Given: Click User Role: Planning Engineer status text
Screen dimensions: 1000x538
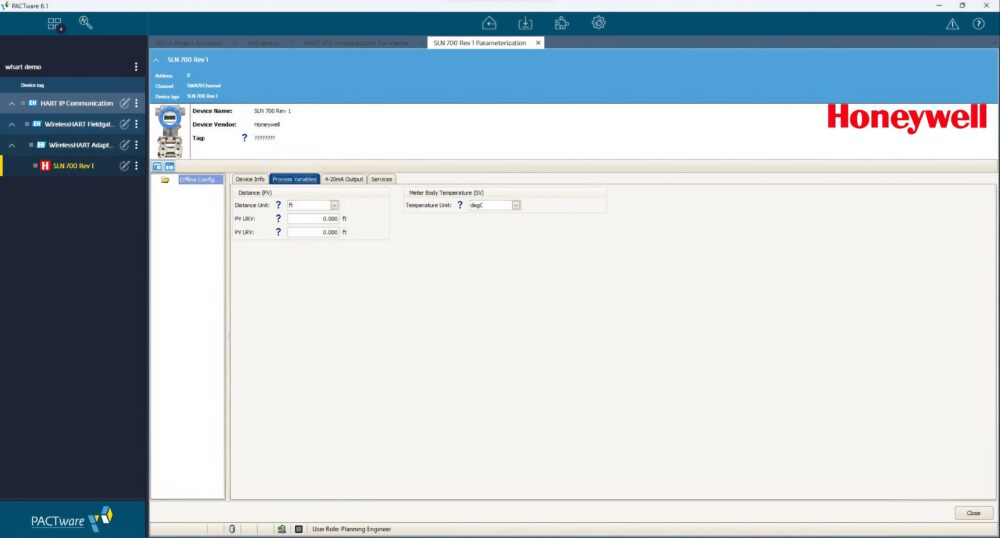Looking at the screenshot, I should coord(351,529).
